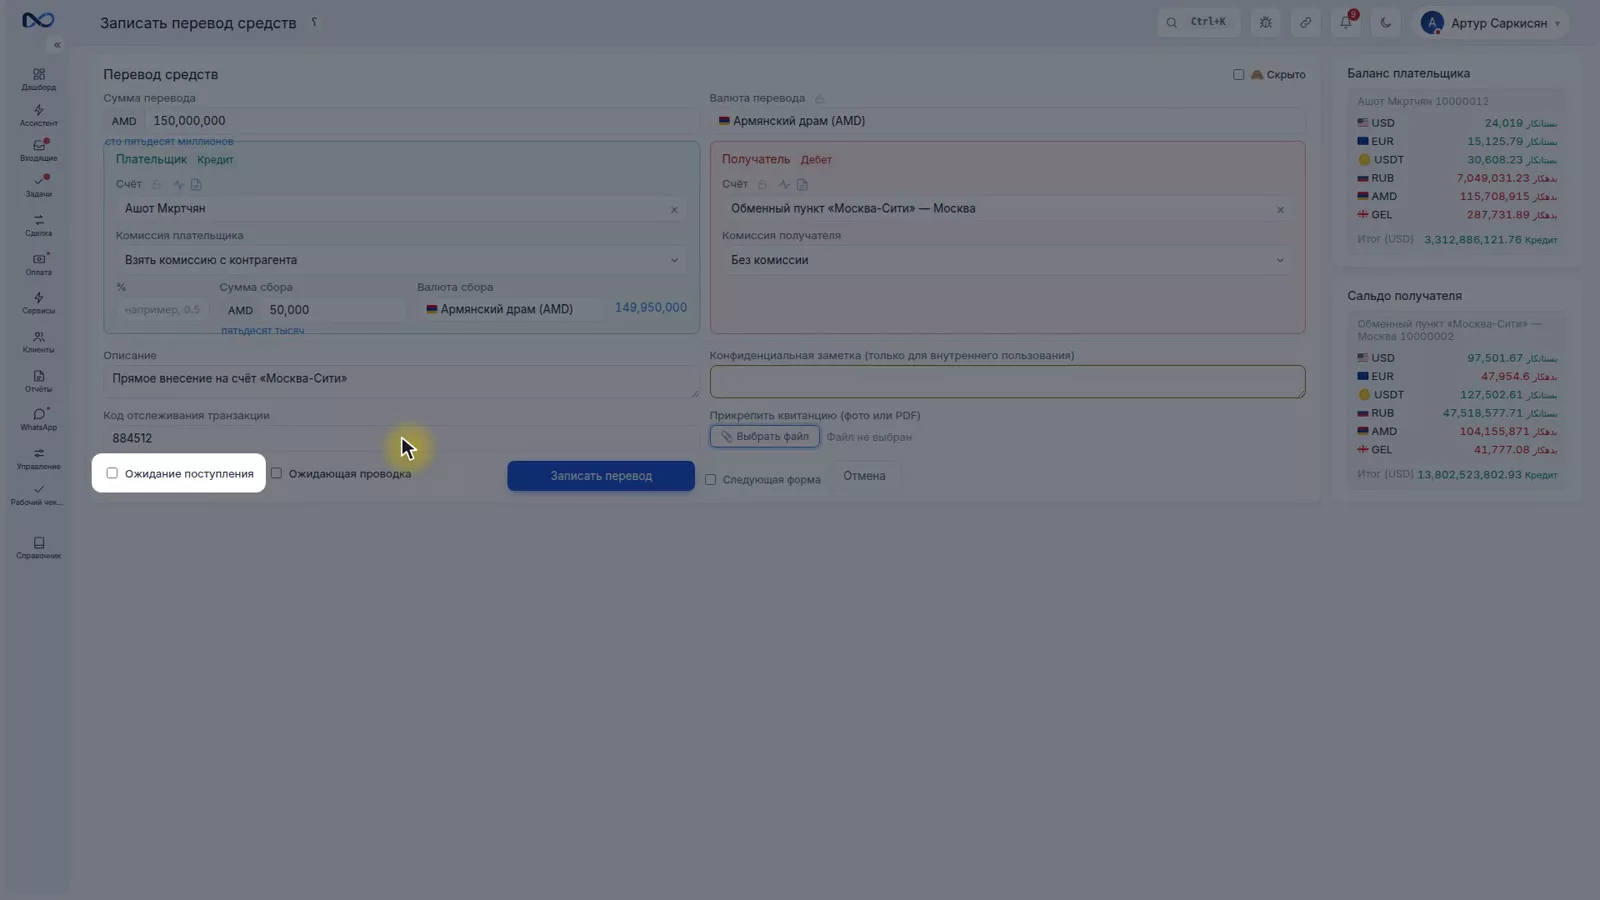Open the Ctrl+K search box
1600x900 pixels.
click(x=1199, y=22)
